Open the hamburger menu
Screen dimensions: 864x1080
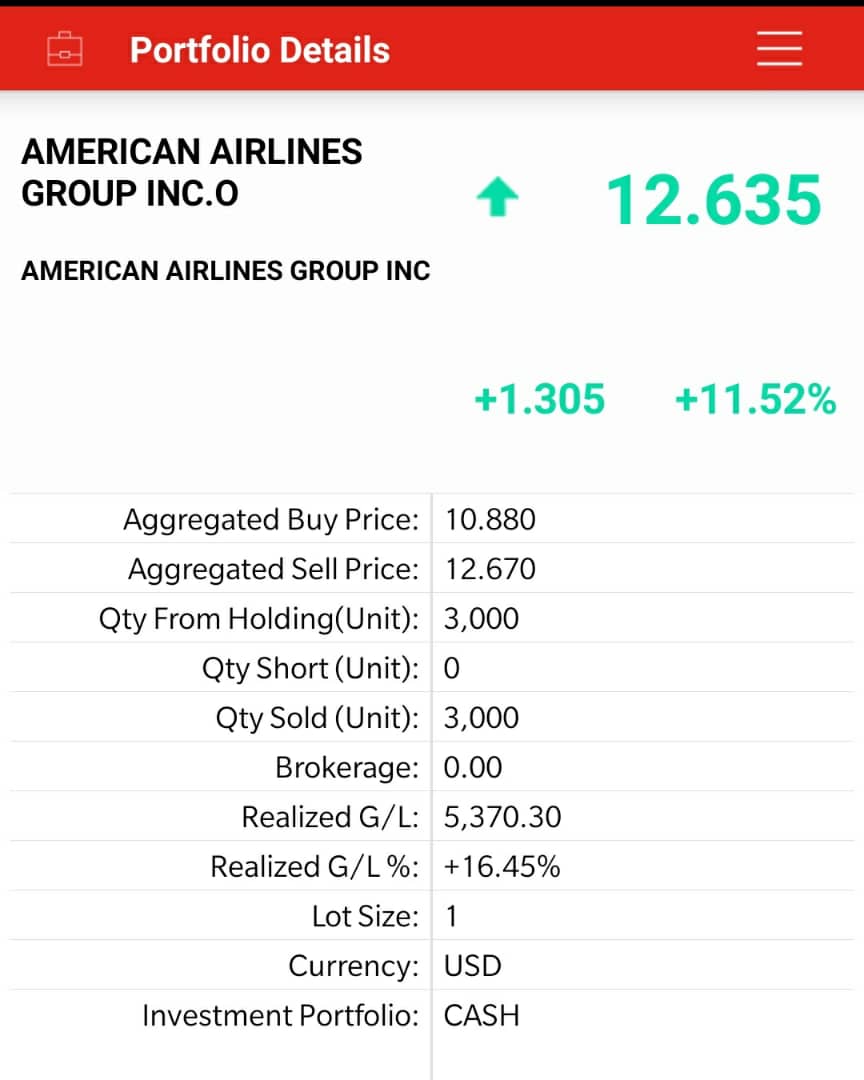(779, 48)
